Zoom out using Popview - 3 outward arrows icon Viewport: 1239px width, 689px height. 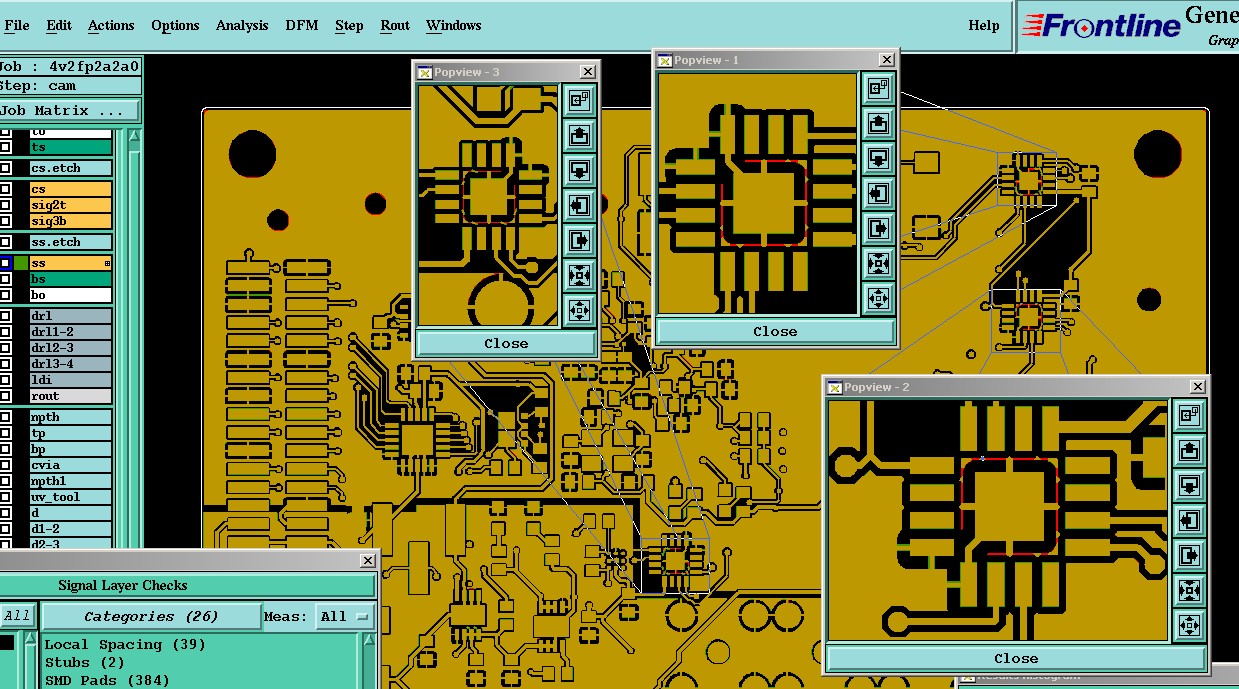(579, 310)
